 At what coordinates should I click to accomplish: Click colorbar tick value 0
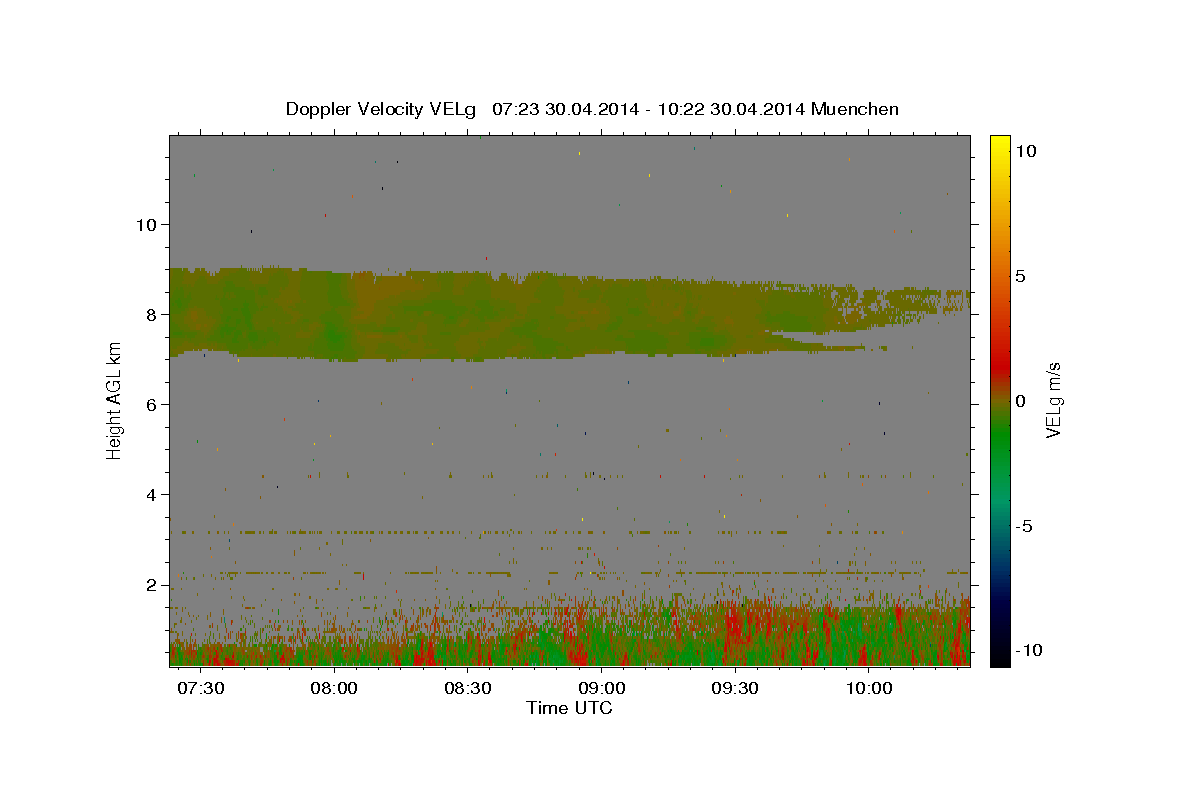[x=1020, y=401]
